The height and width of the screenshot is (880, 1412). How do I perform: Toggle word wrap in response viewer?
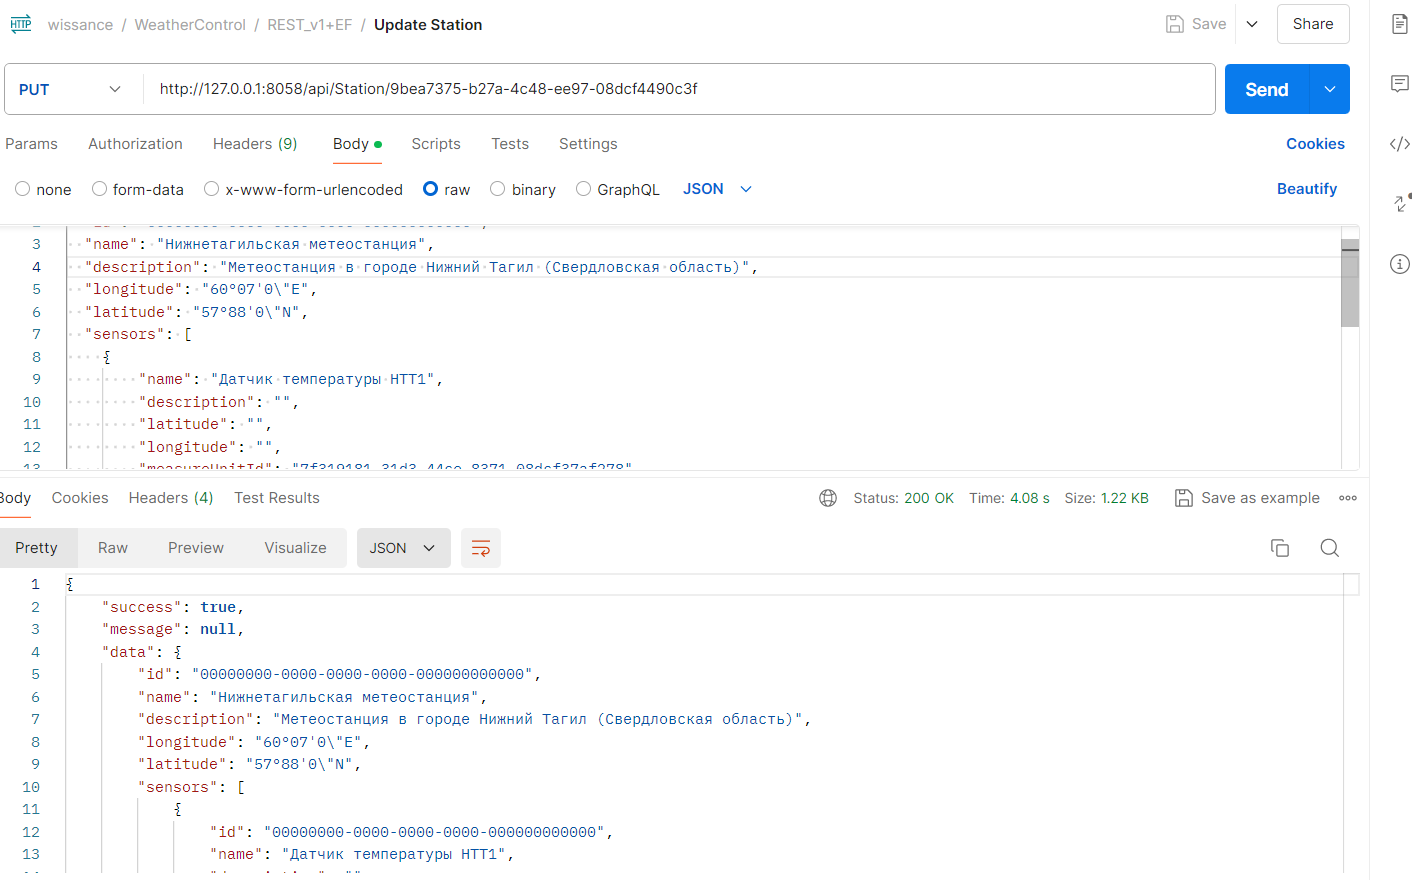[x=481, y=548]
